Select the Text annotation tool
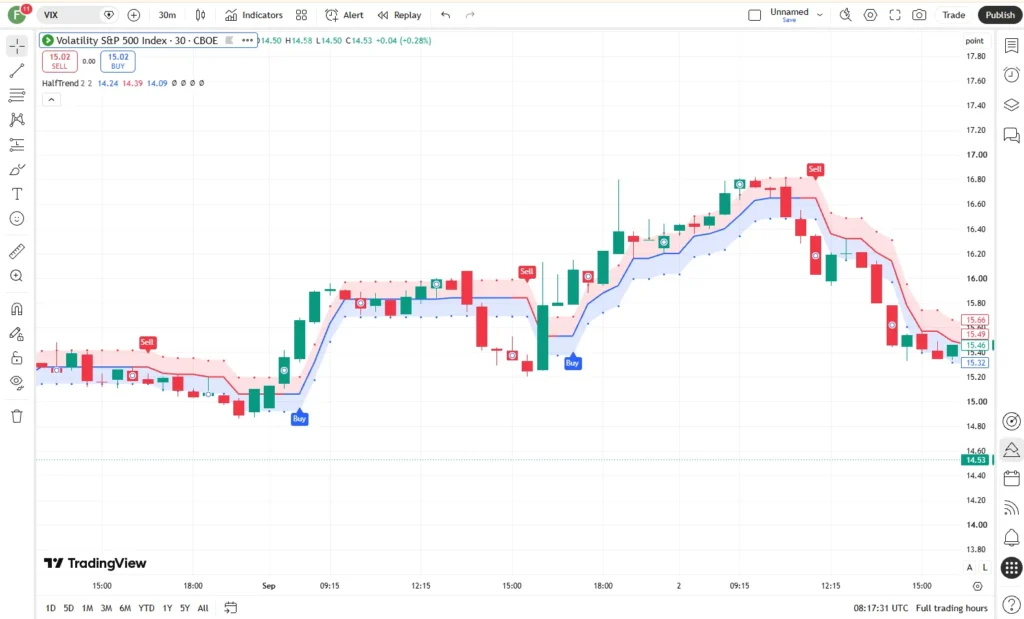This screenshot has width=1024, height=619. (17, 194)
